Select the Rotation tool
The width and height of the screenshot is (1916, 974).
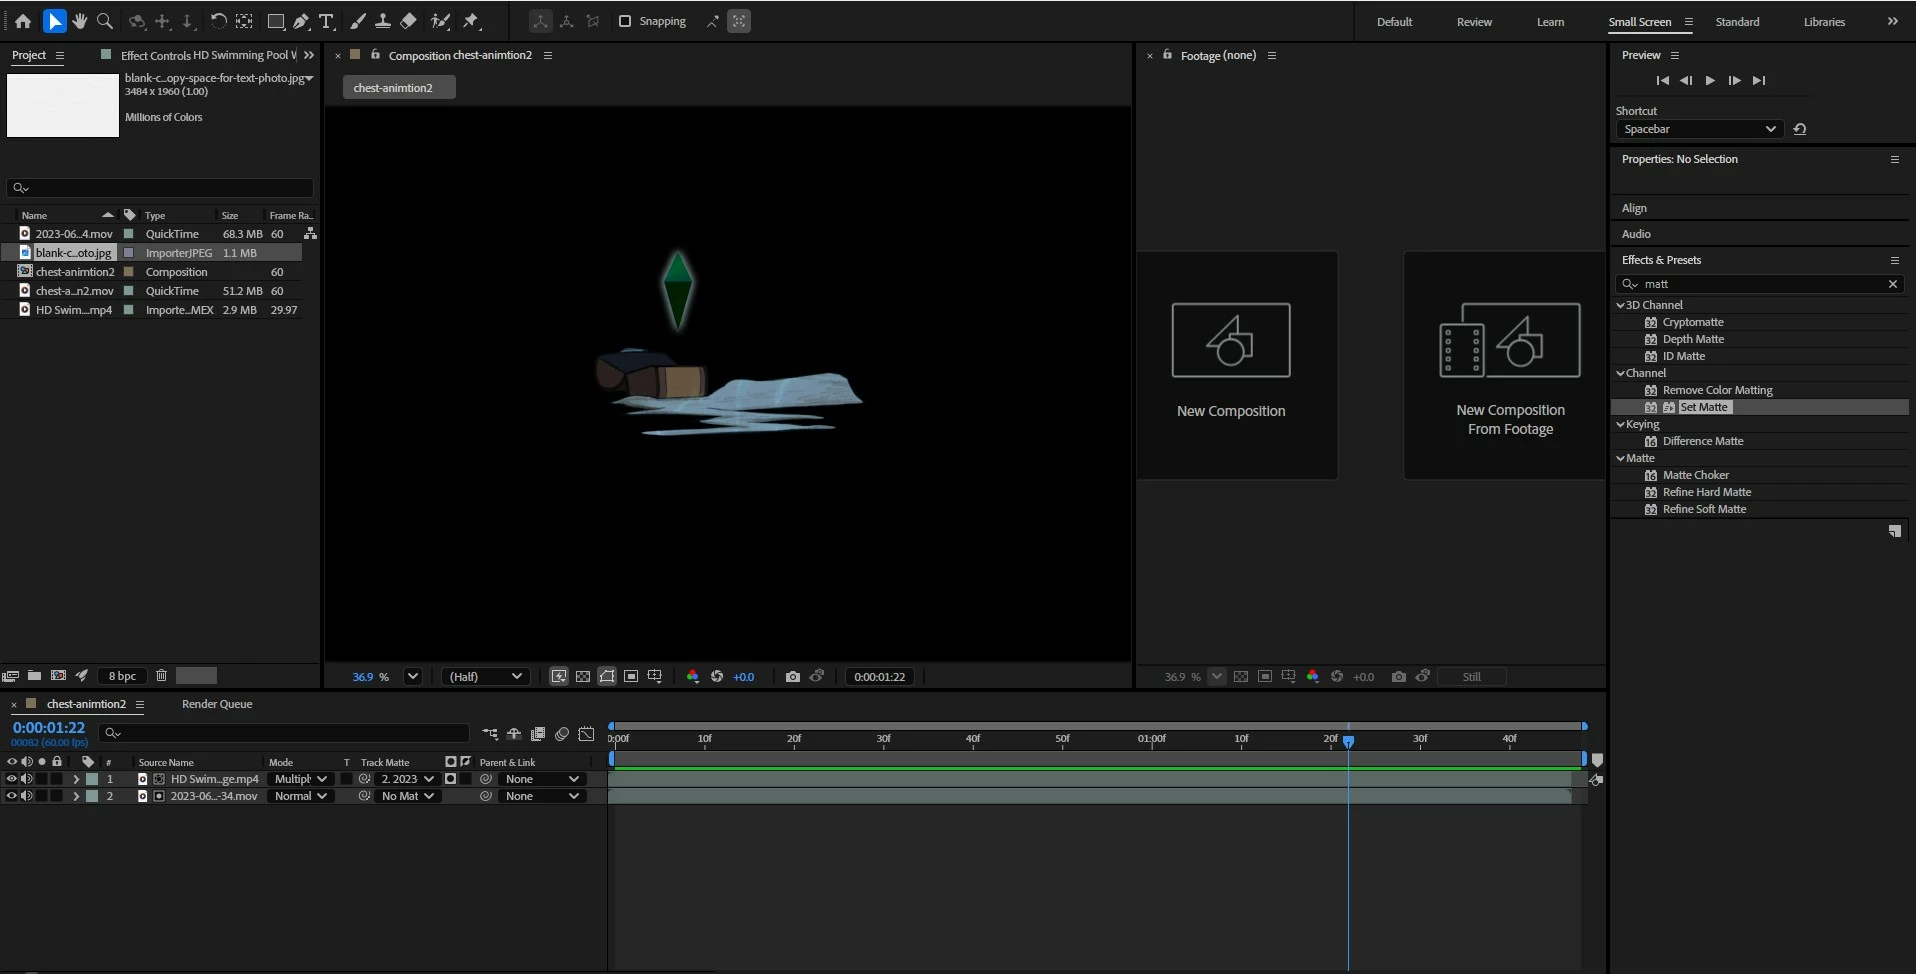coord(218,21)
